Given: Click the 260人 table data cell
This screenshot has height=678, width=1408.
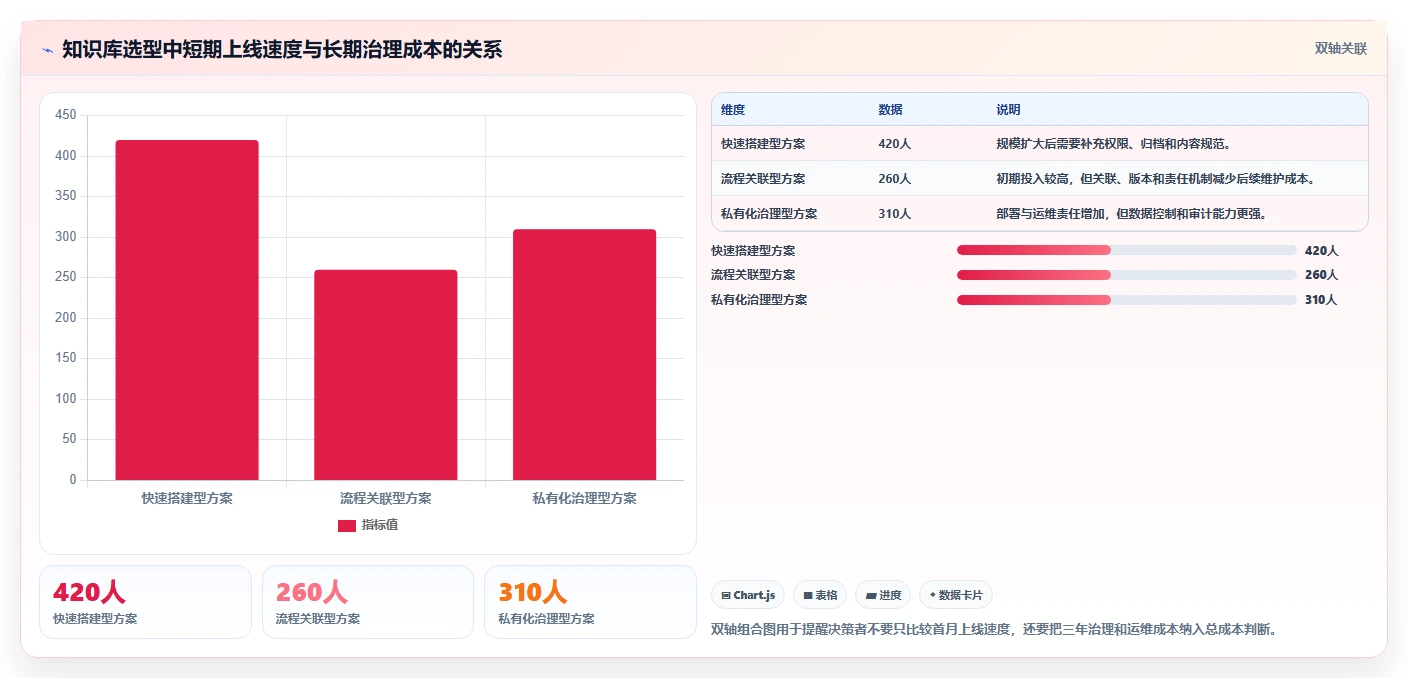Looking at the screenshot, I should coord(894,178).
